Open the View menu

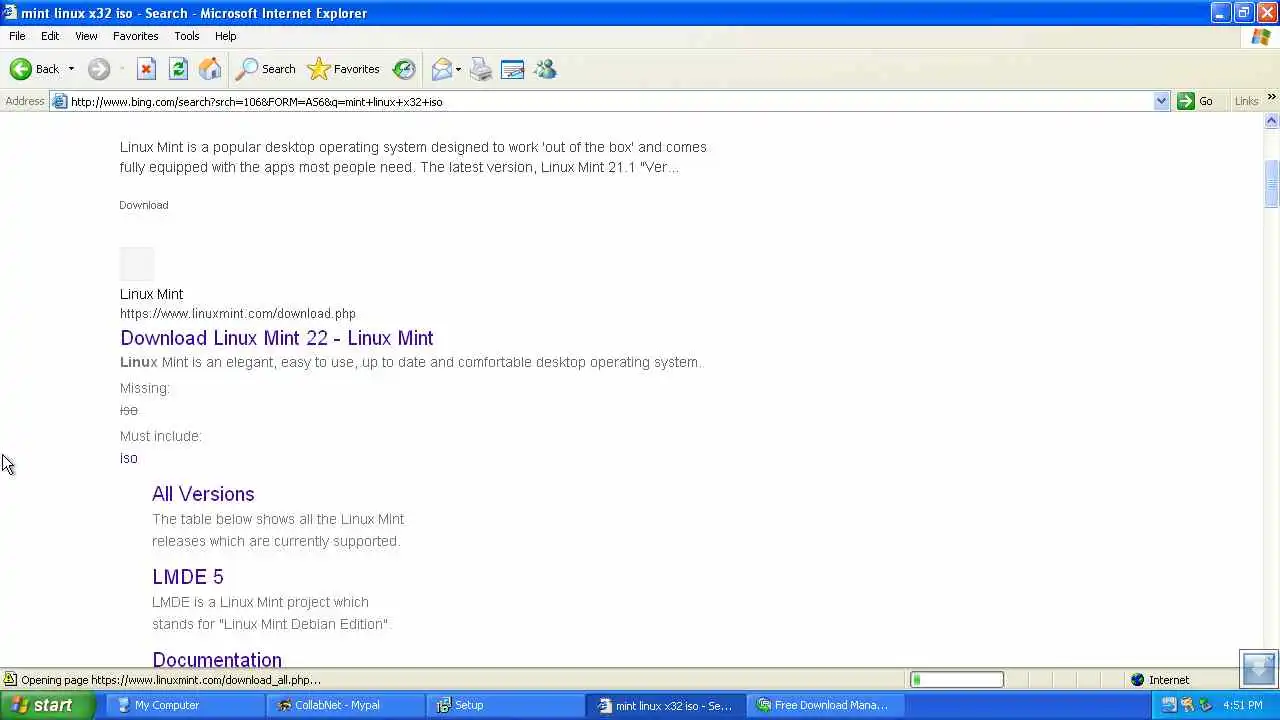pyautogui.click(x=86, y=36)
